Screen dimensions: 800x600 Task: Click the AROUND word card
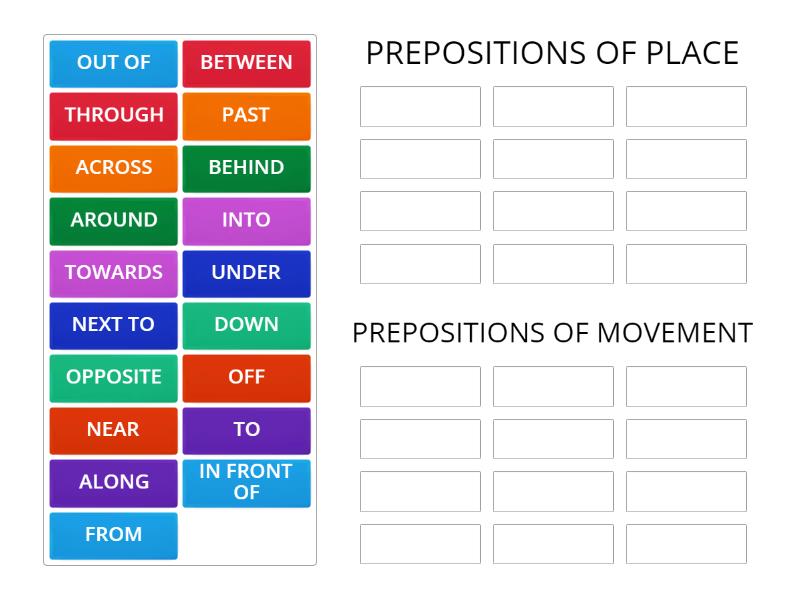pos(113,220)
